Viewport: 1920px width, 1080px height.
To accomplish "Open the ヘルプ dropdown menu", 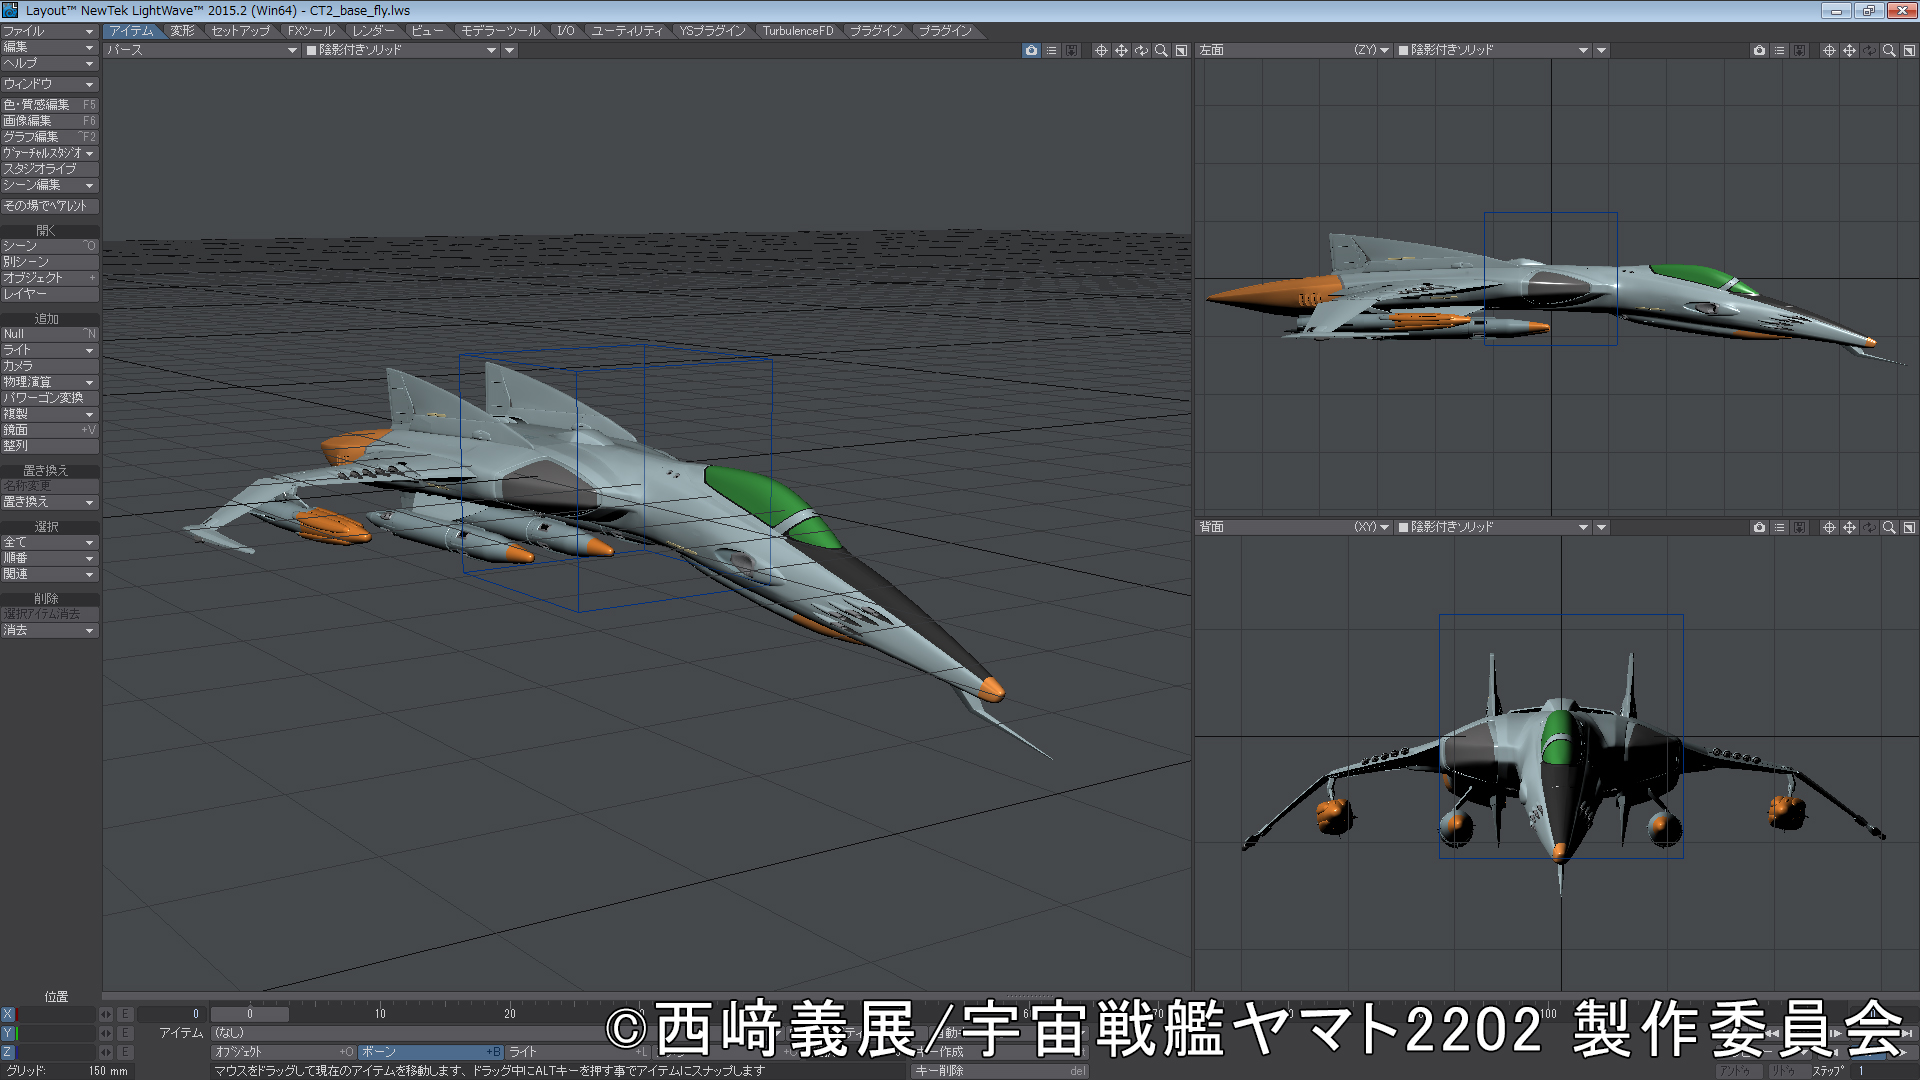I will pos(49,63).
